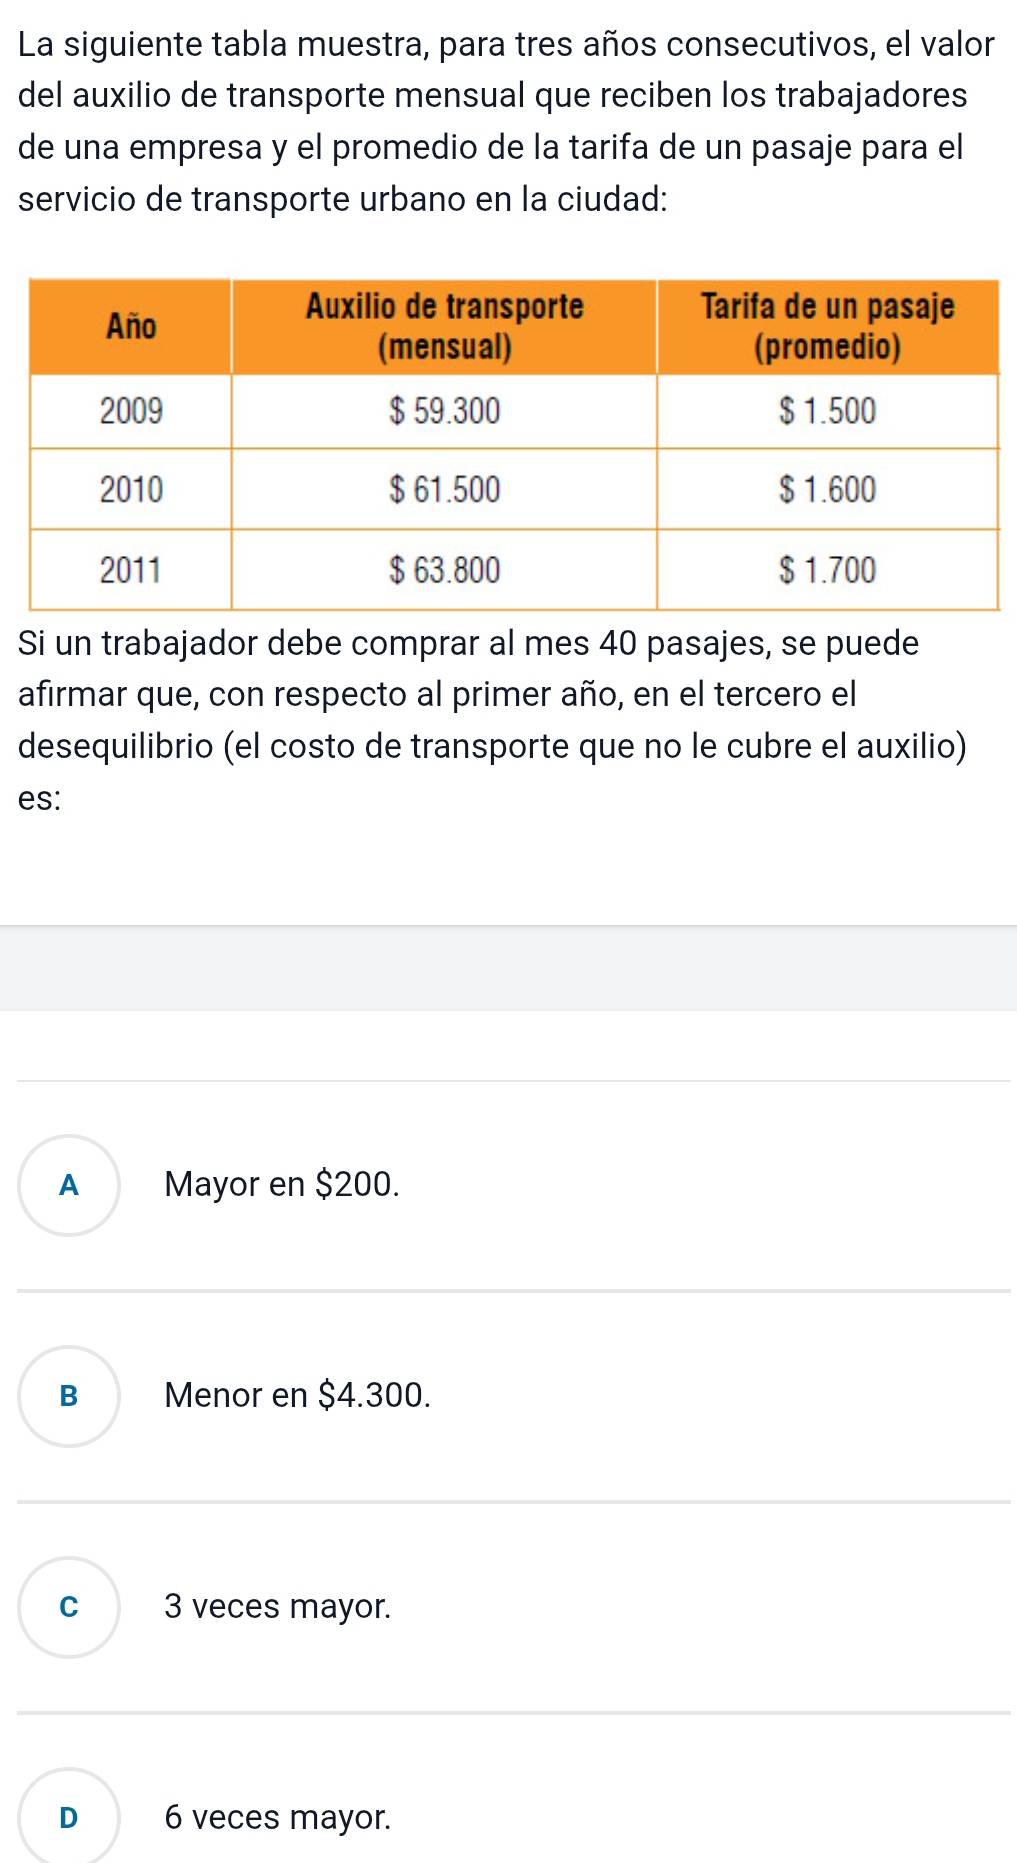Viewport: 1017px width, 1863px height.
Task: Click the $ 63.800 auxilio value
Action: click(444, 570)
